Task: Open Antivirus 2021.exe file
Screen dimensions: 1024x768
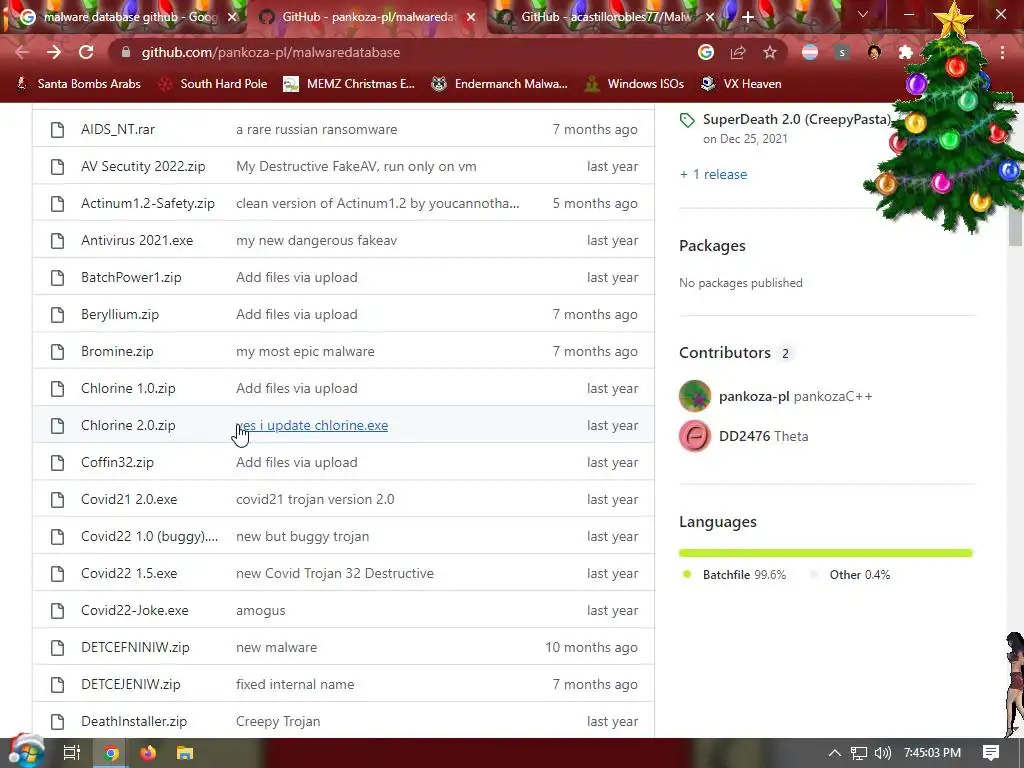Action: point(137,240)
